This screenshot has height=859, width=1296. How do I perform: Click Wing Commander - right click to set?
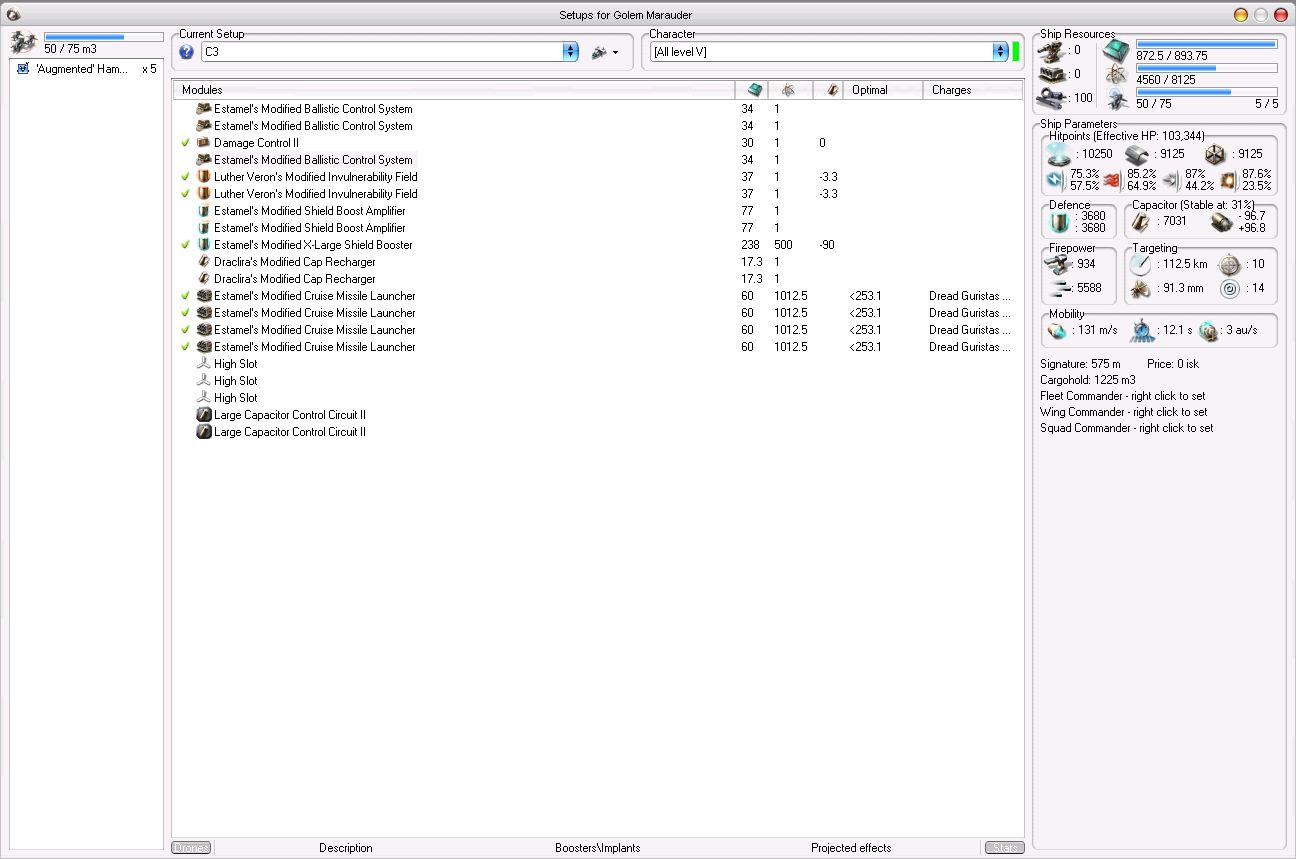(1123, 412)
